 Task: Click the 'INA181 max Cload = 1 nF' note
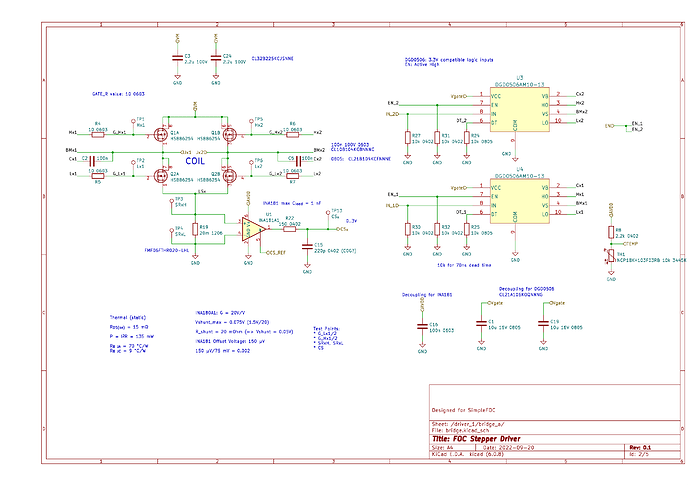click(x=292, y=203)
